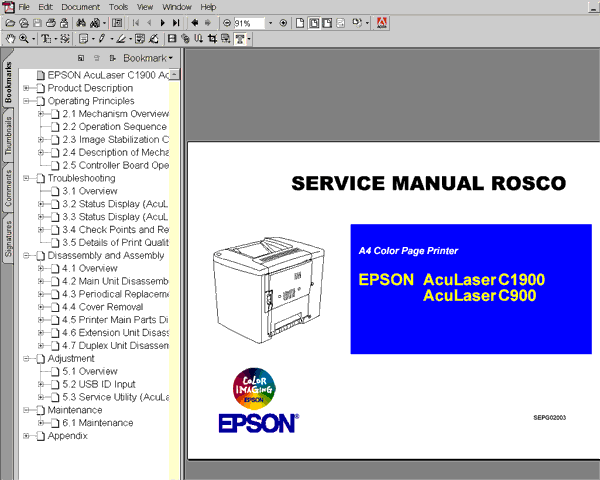
Task: Open the Help menu
Action: (x=208, y=7)
